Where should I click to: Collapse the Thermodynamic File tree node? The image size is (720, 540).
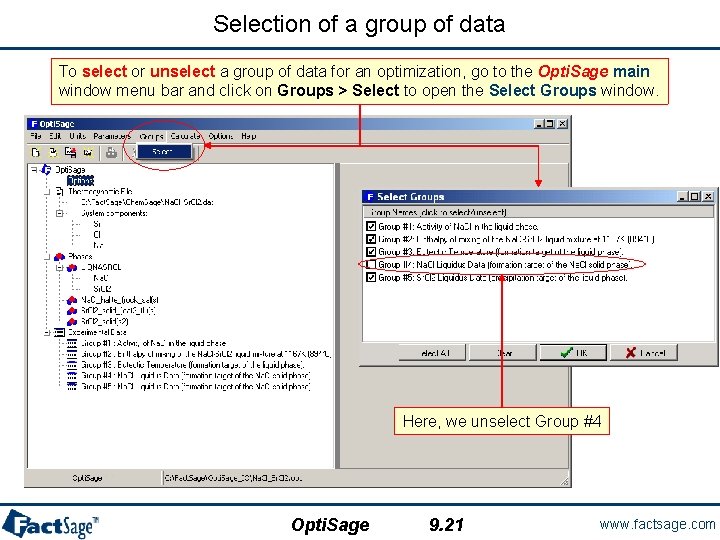pyautogui.click(x=47, y=191)
